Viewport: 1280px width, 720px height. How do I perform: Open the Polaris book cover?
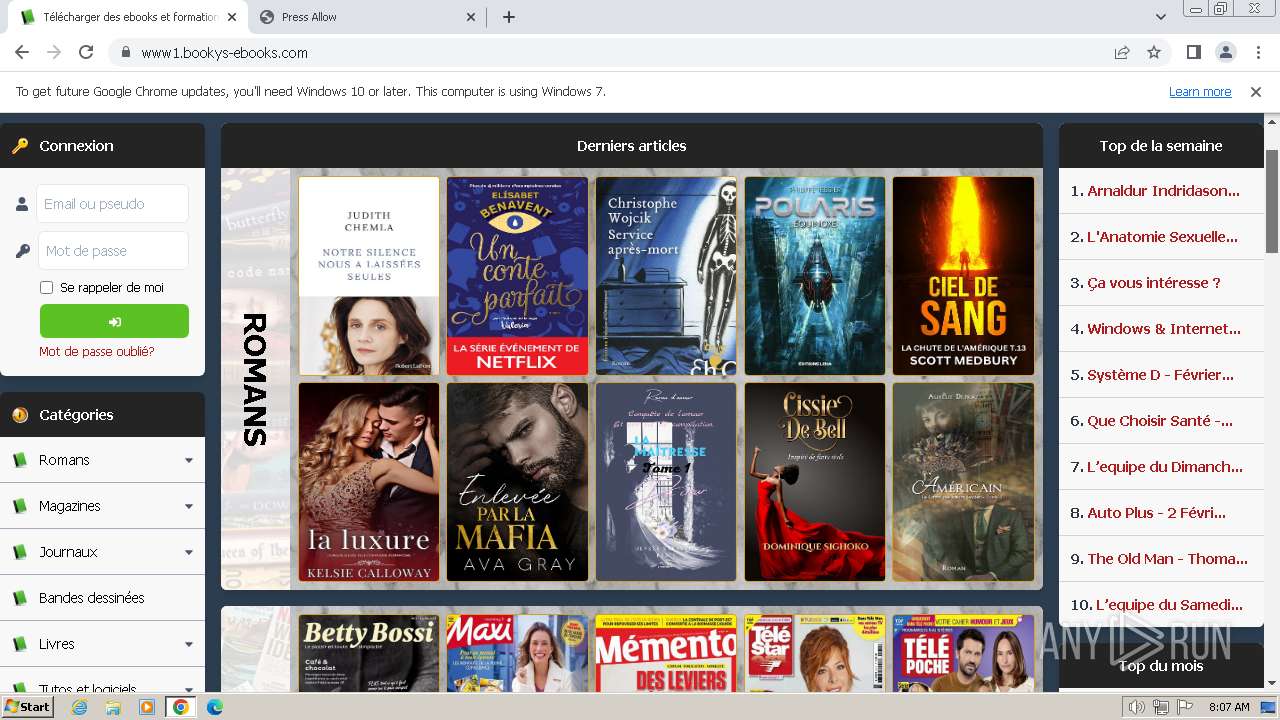[x=815, y=276]
